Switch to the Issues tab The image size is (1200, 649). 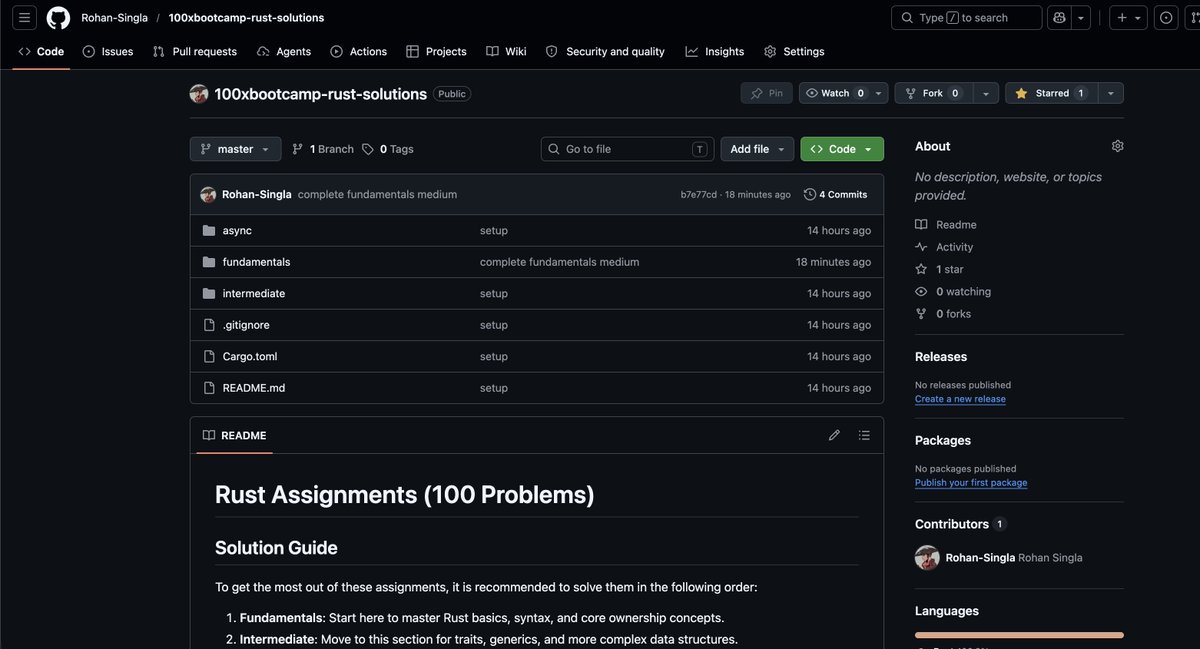pyautogui.click(x=108, y=51)
